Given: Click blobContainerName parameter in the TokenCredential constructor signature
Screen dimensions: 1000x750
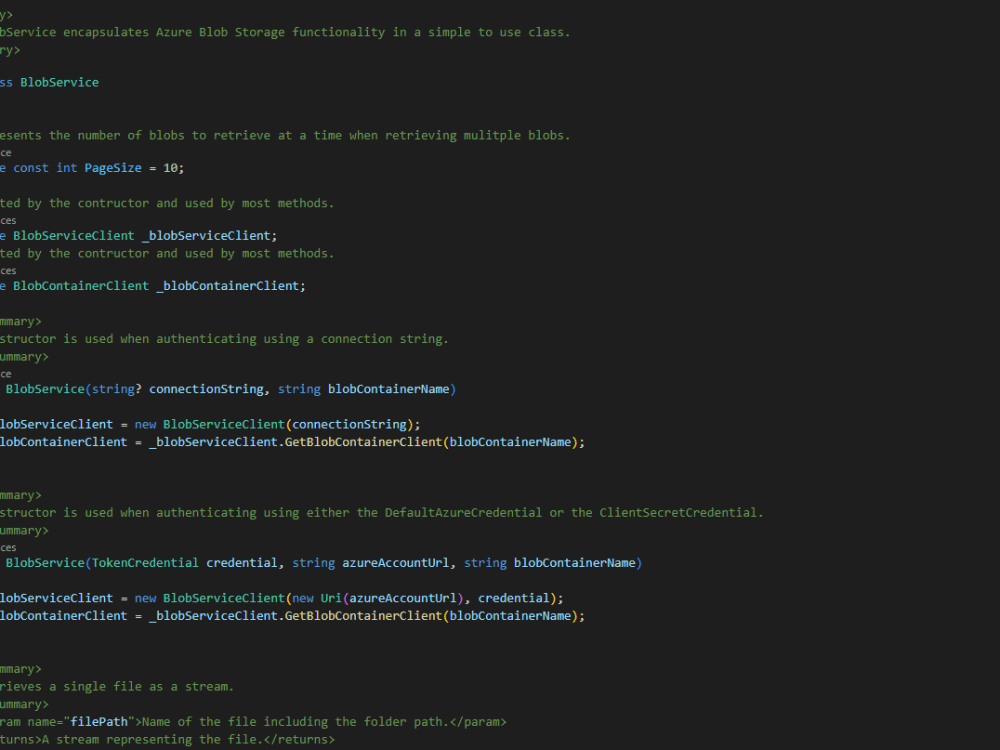Looking at the screenshot, I should [x=575, y=562].
